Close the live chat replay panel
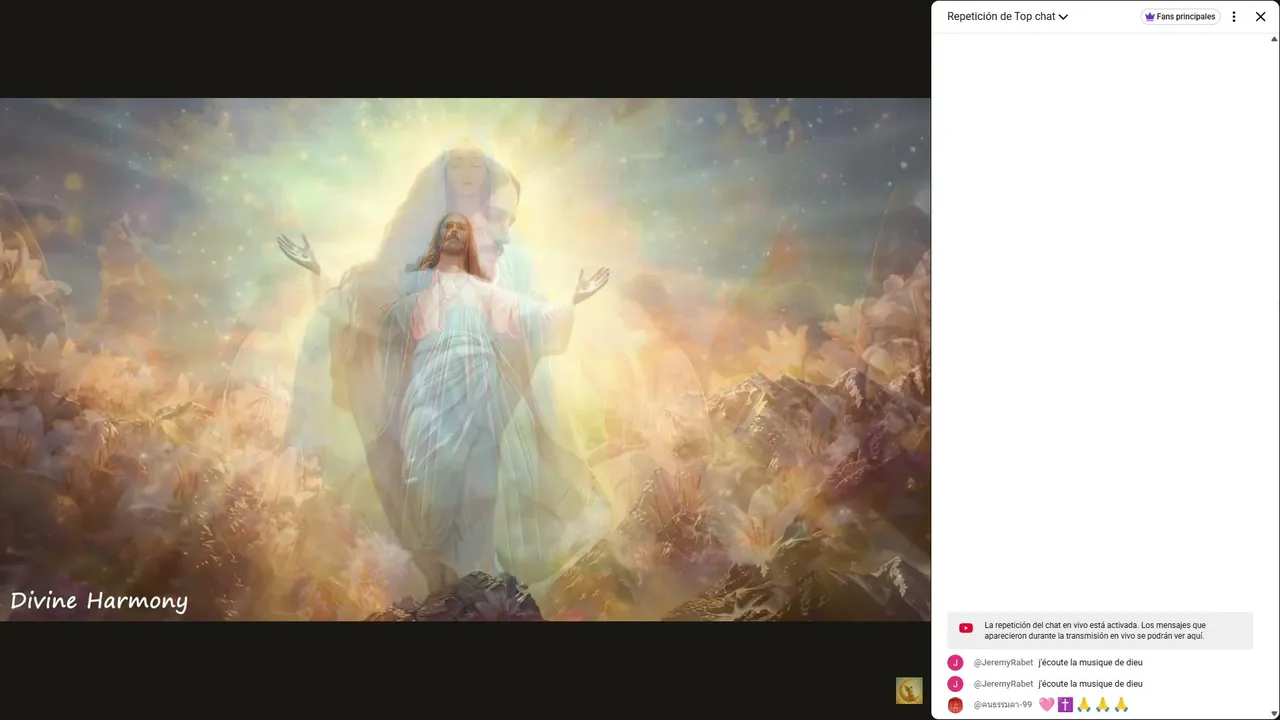This screenshot has height=720, width=1280. click(1260, 17)
